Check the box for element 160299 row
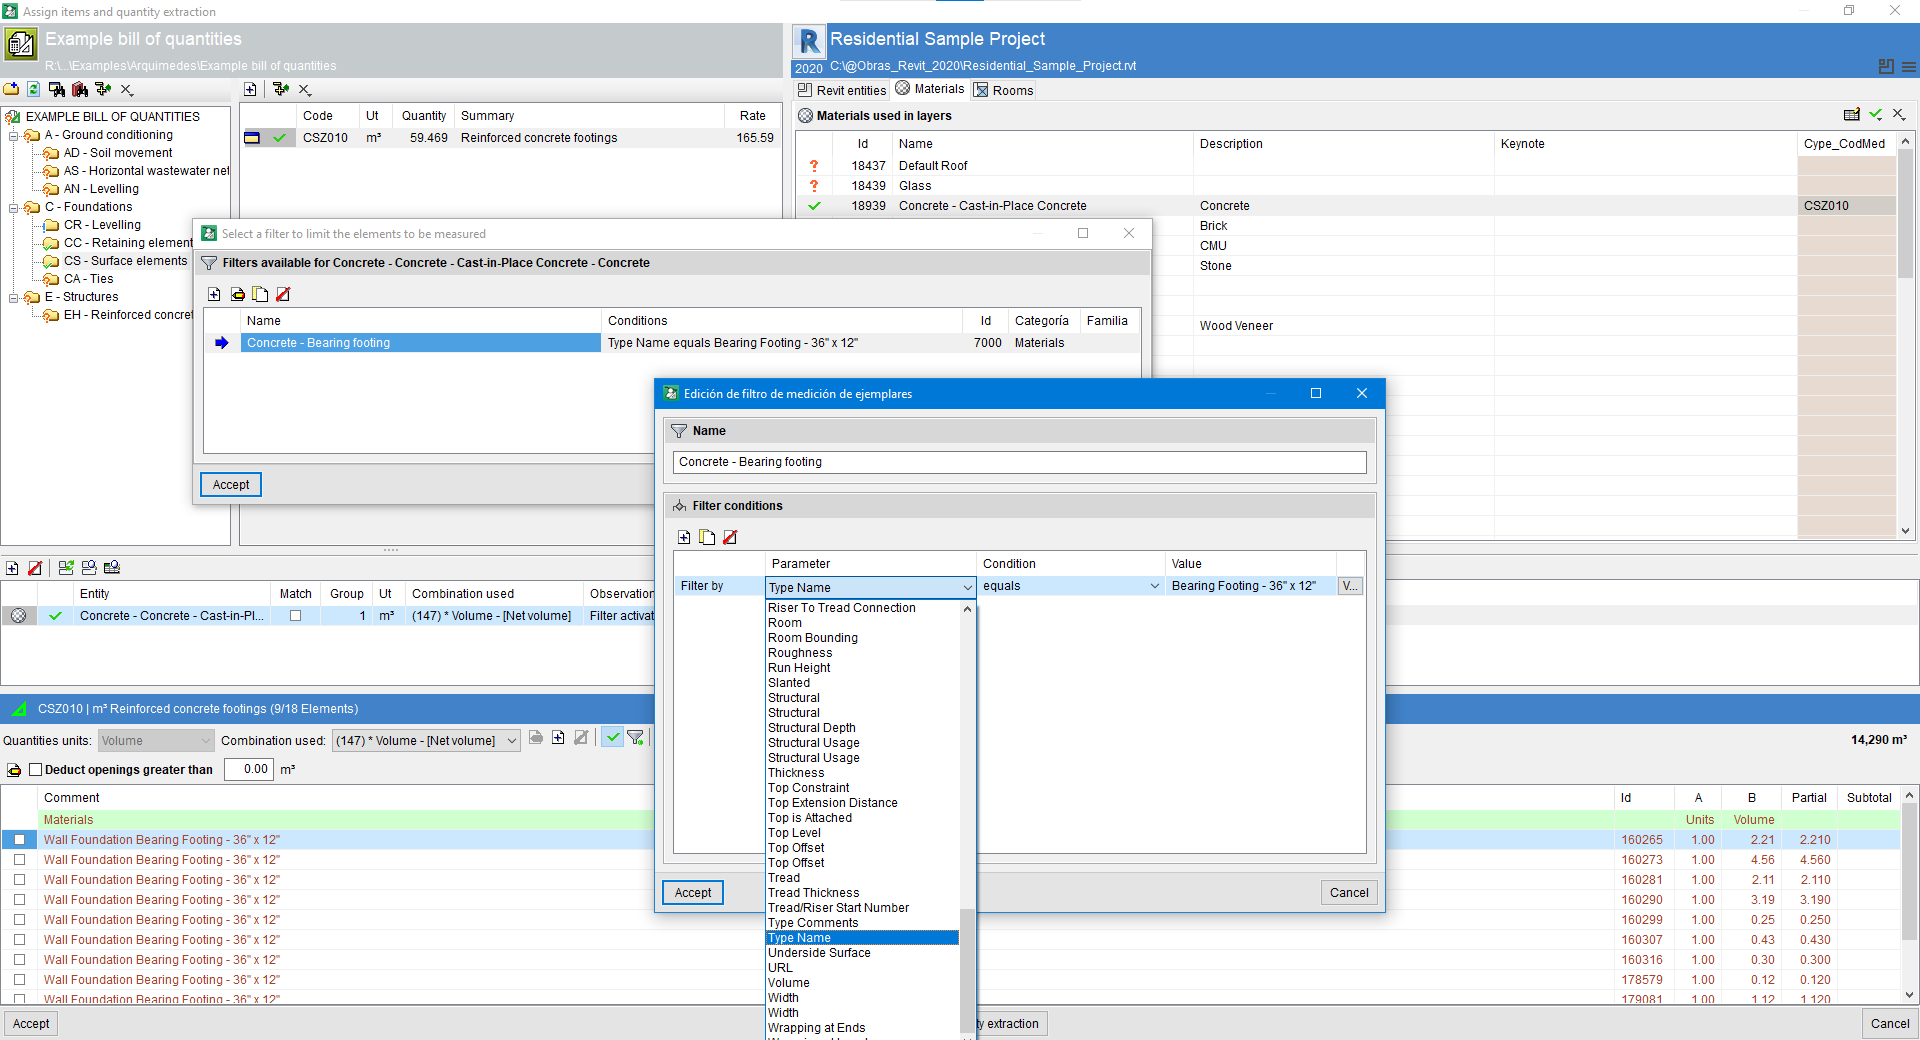This screenshot has width=1920, height=1040. pos(19,920)
